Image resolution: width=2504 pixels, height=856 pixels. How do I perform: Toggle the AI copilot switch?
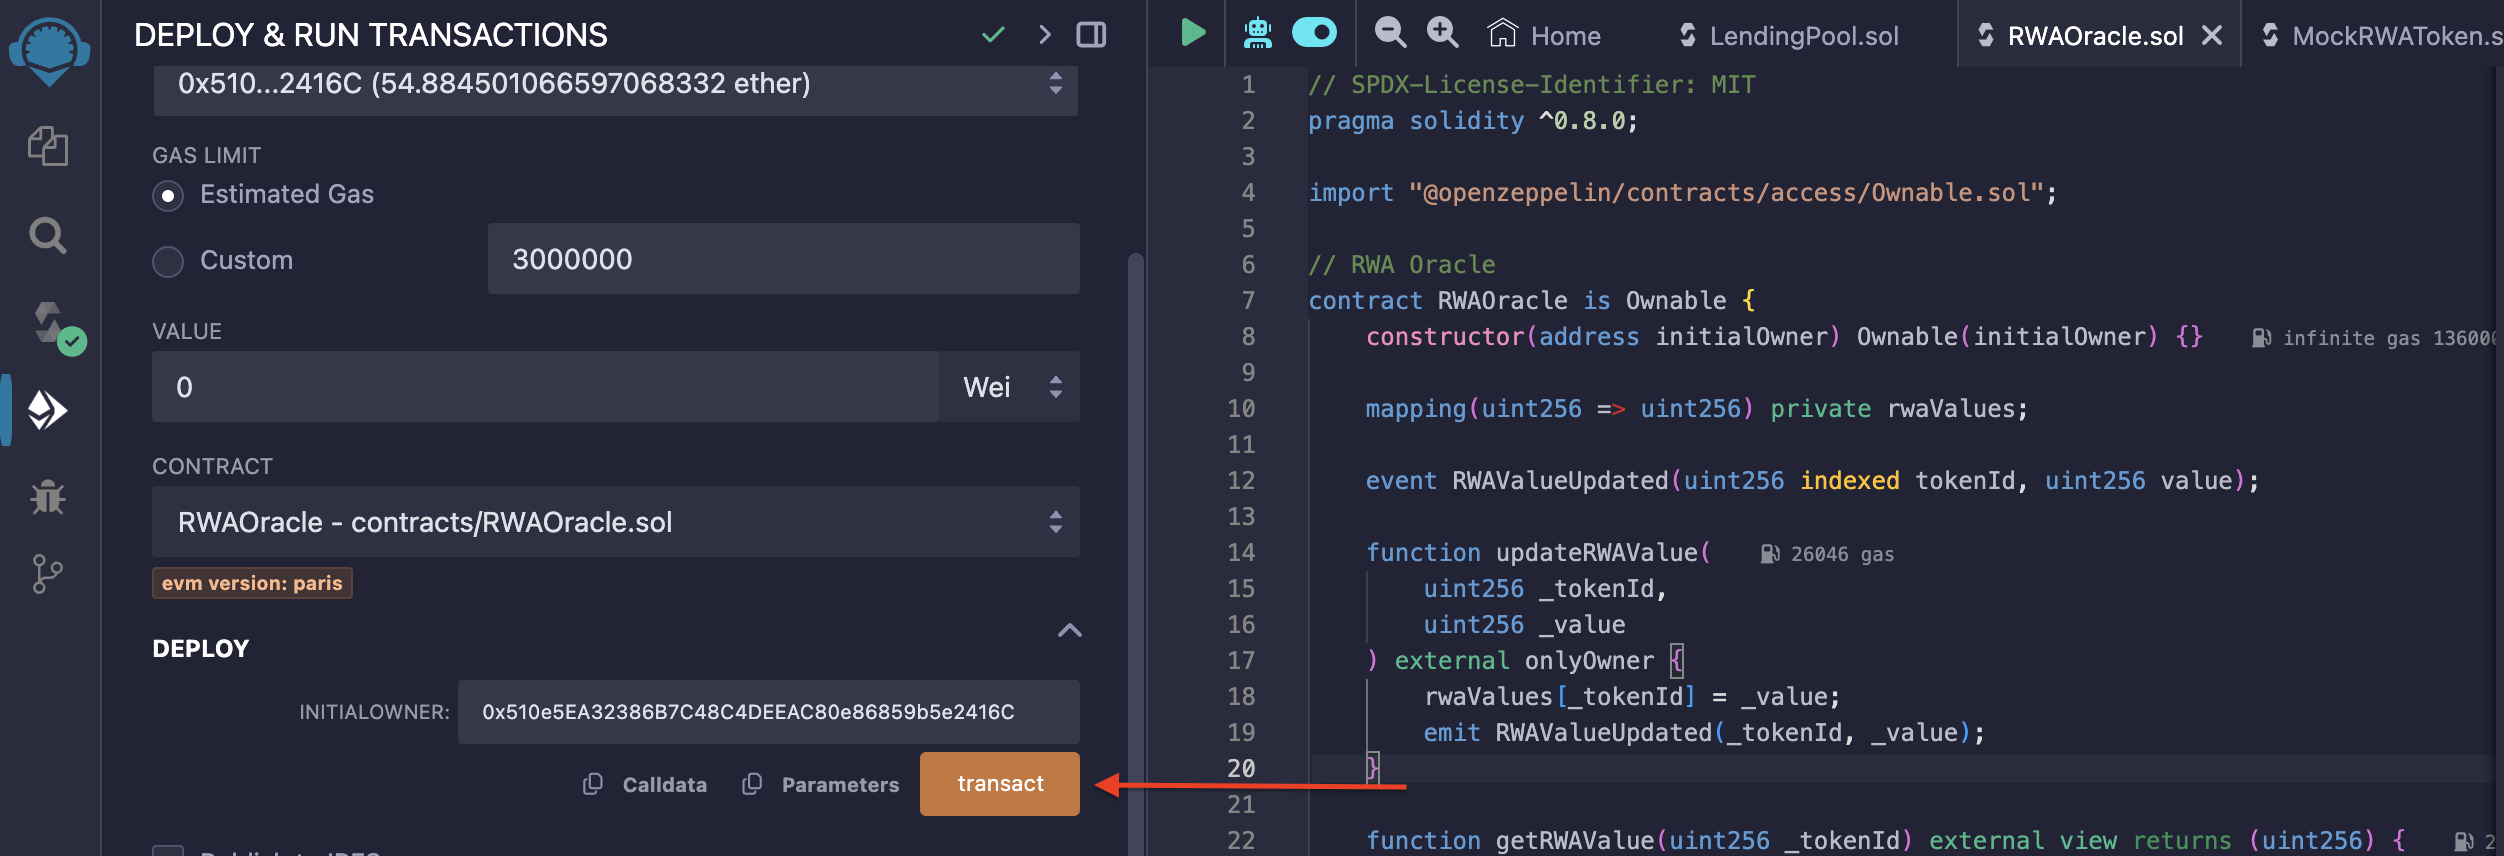[1314, 33]
